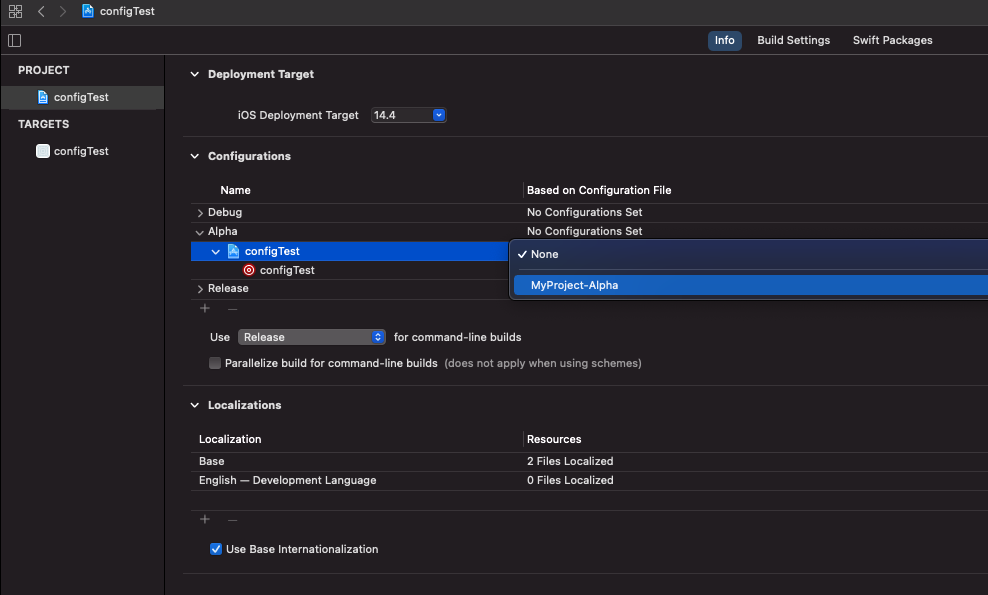This screenshot has height=595, width=988.
Task: Toggle the project and targets sidebar
Action: point(14,41)
